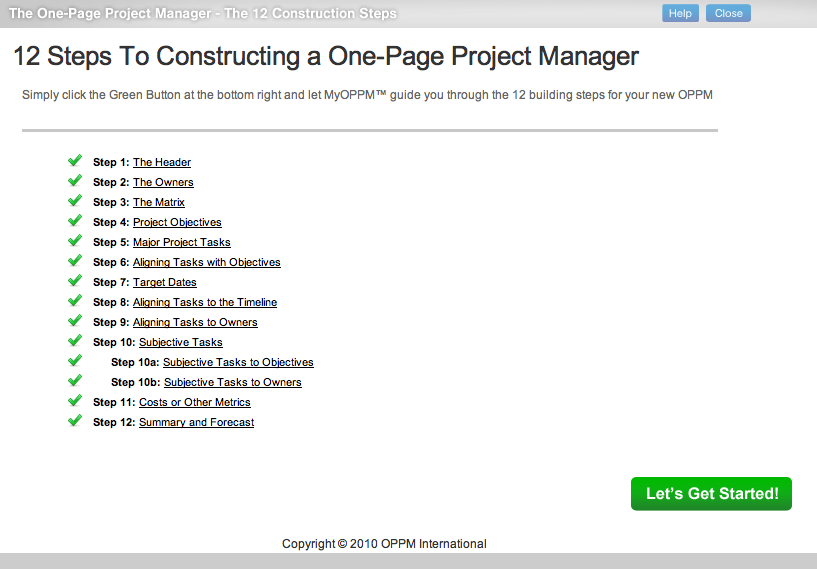Click the Simply click the Green Button instruction text
This screenshot has width=817, height=569.
tap(367, 95)
